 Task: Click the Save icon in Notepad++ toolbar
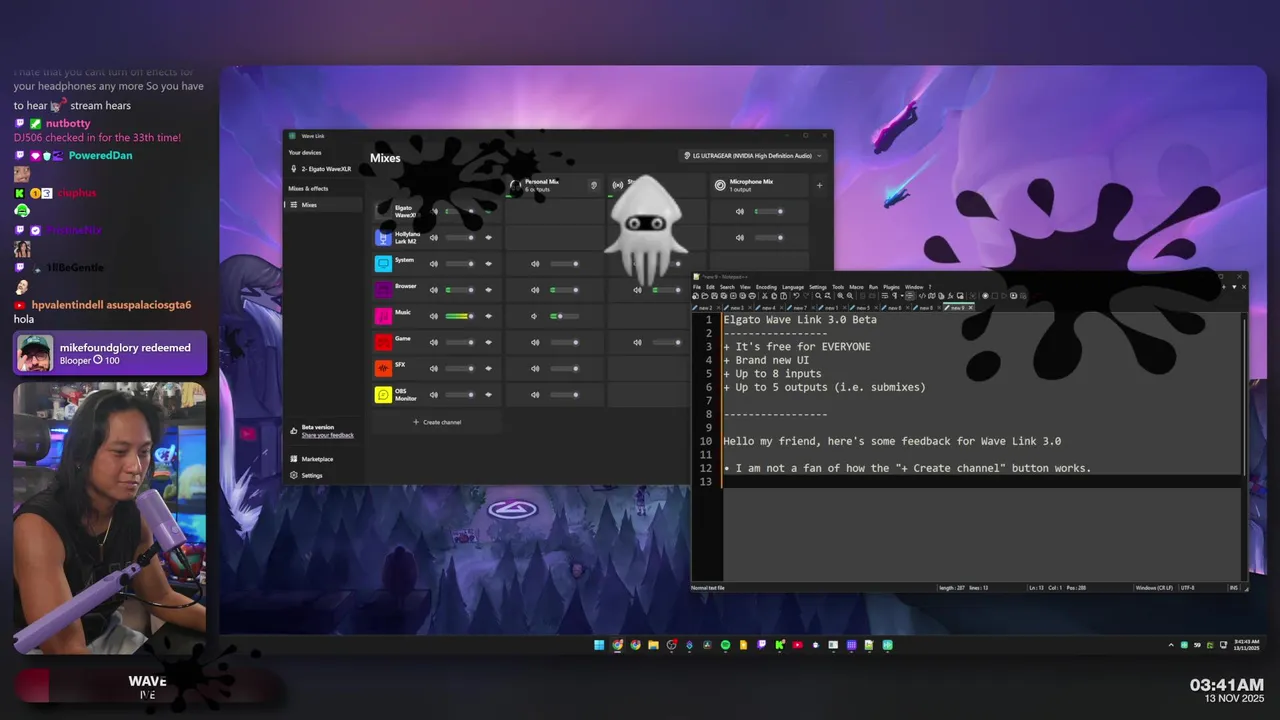click(714, 296)
